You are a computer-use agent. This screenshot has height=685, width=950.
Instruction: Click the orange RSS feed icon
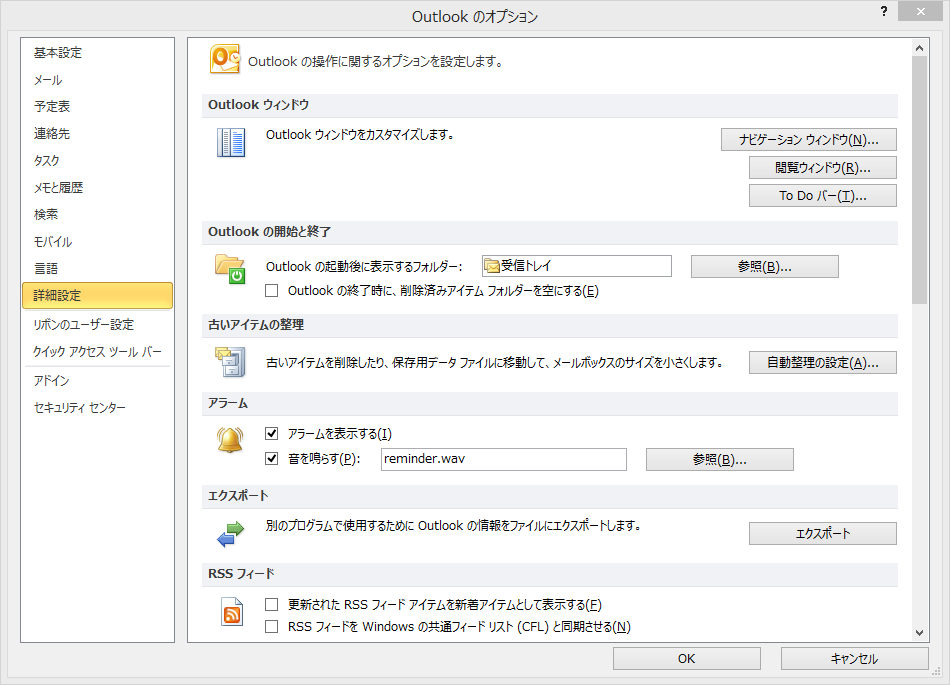(x=232, y=612)
